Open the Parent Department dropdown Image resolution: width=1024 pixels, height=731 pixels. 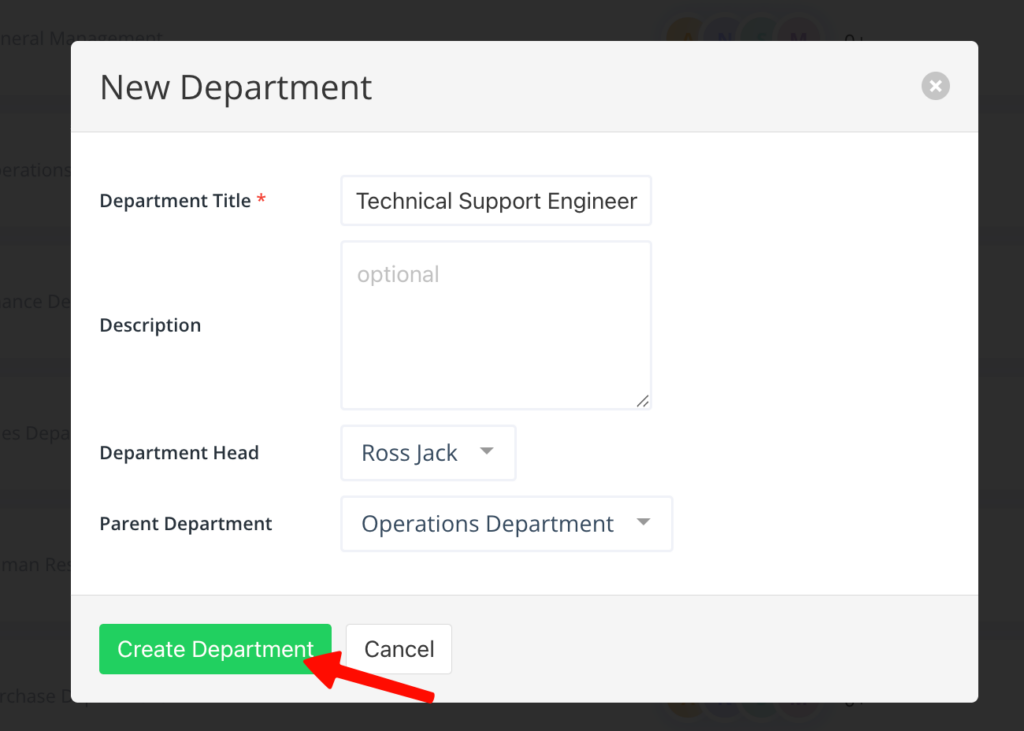506,524
